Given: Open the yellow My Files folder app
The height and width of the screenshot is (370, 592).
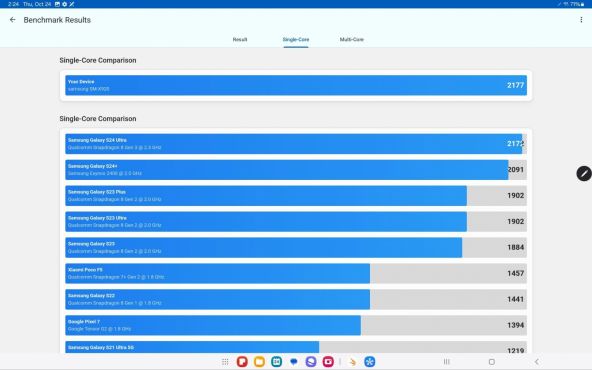Looking at the screenshot, I should pyautogui.click(x=259, y=362).
